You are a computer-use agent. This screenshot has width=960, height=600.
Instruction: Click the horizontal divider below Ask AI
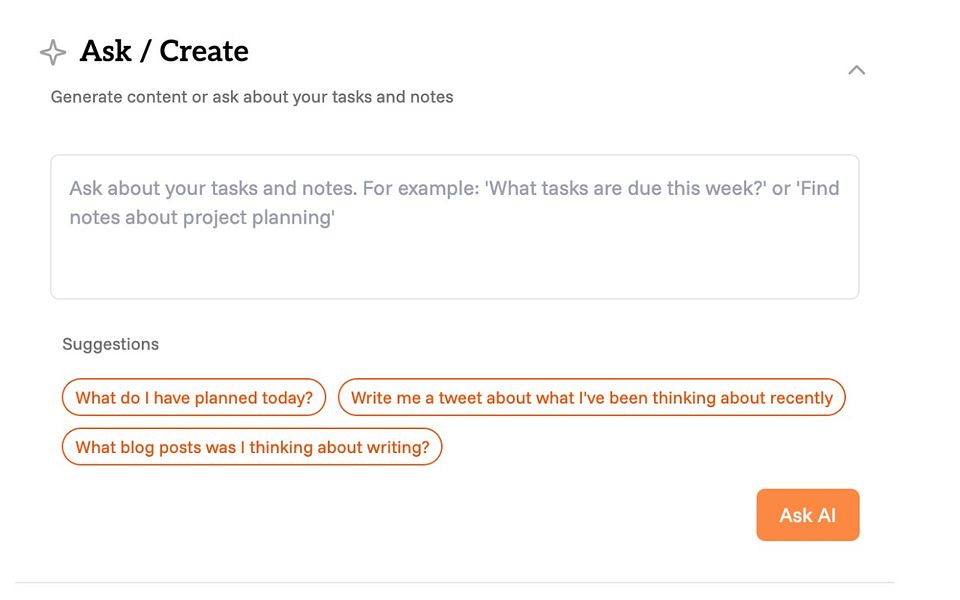[454, 582]
